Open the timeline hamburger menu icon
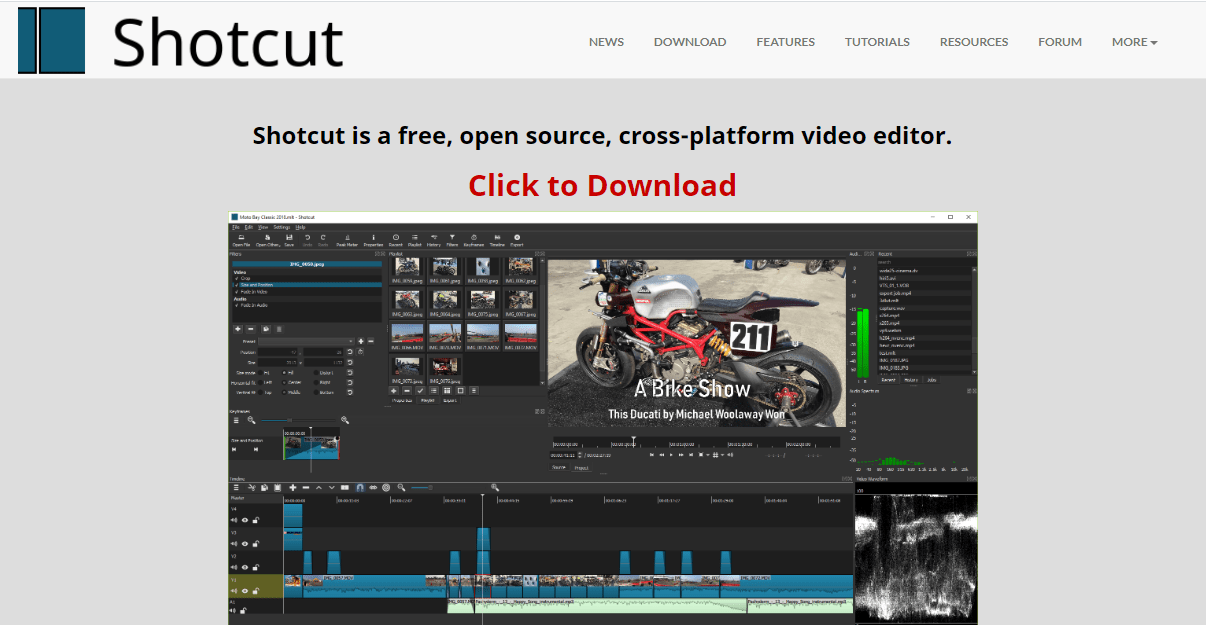This screenshot has height=625, width=1206. pyautogui.click(x=236, y=487)
